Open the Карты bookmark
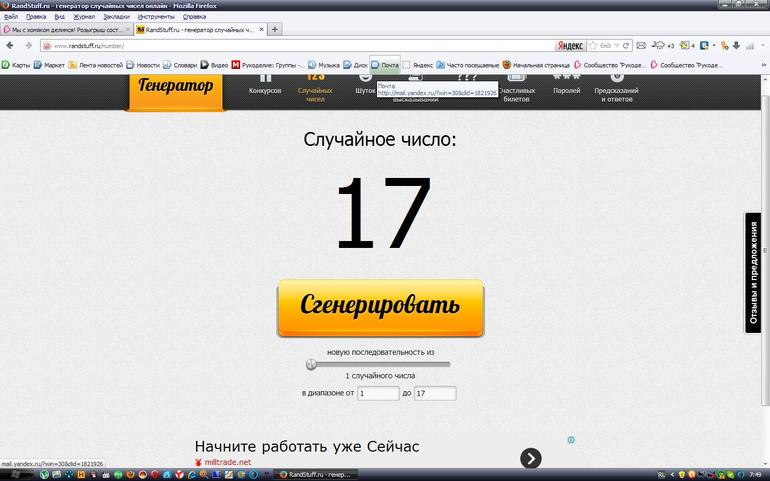 (16, 65)
